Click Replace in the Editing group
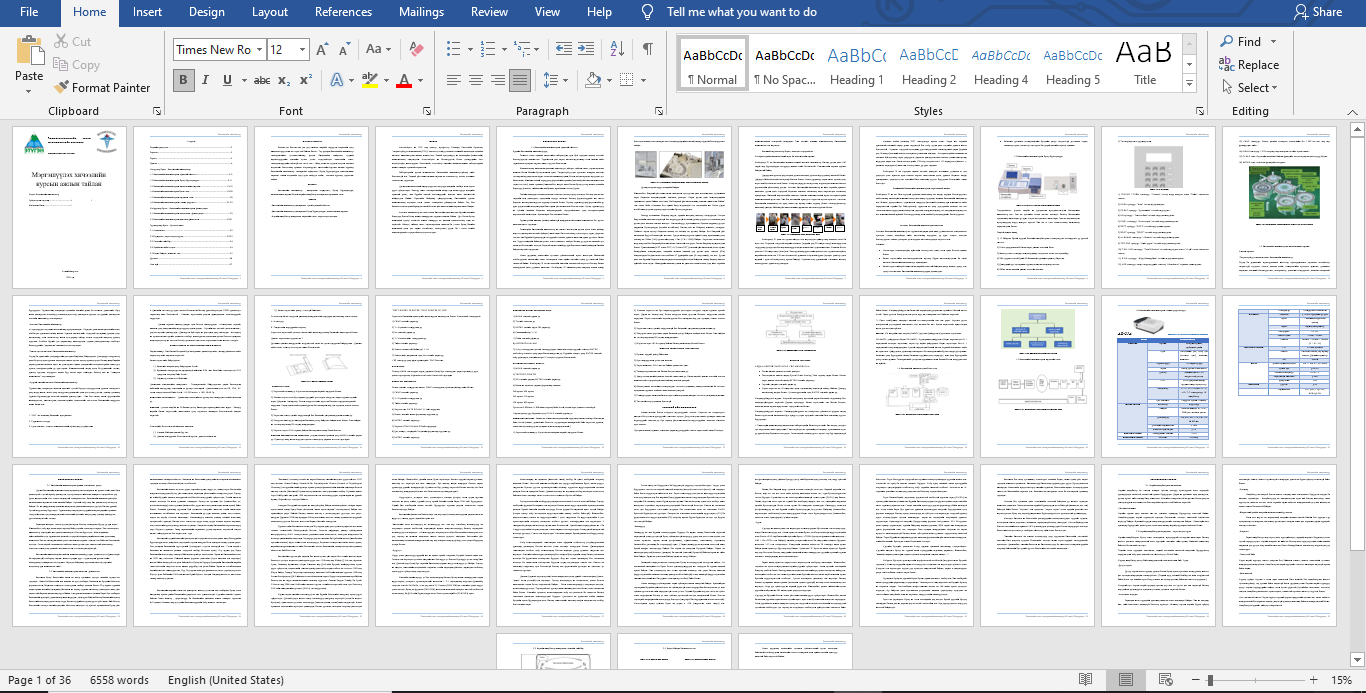This screenshot has width=1366, height=693. pyautogui.click(x=1248, y=65)
